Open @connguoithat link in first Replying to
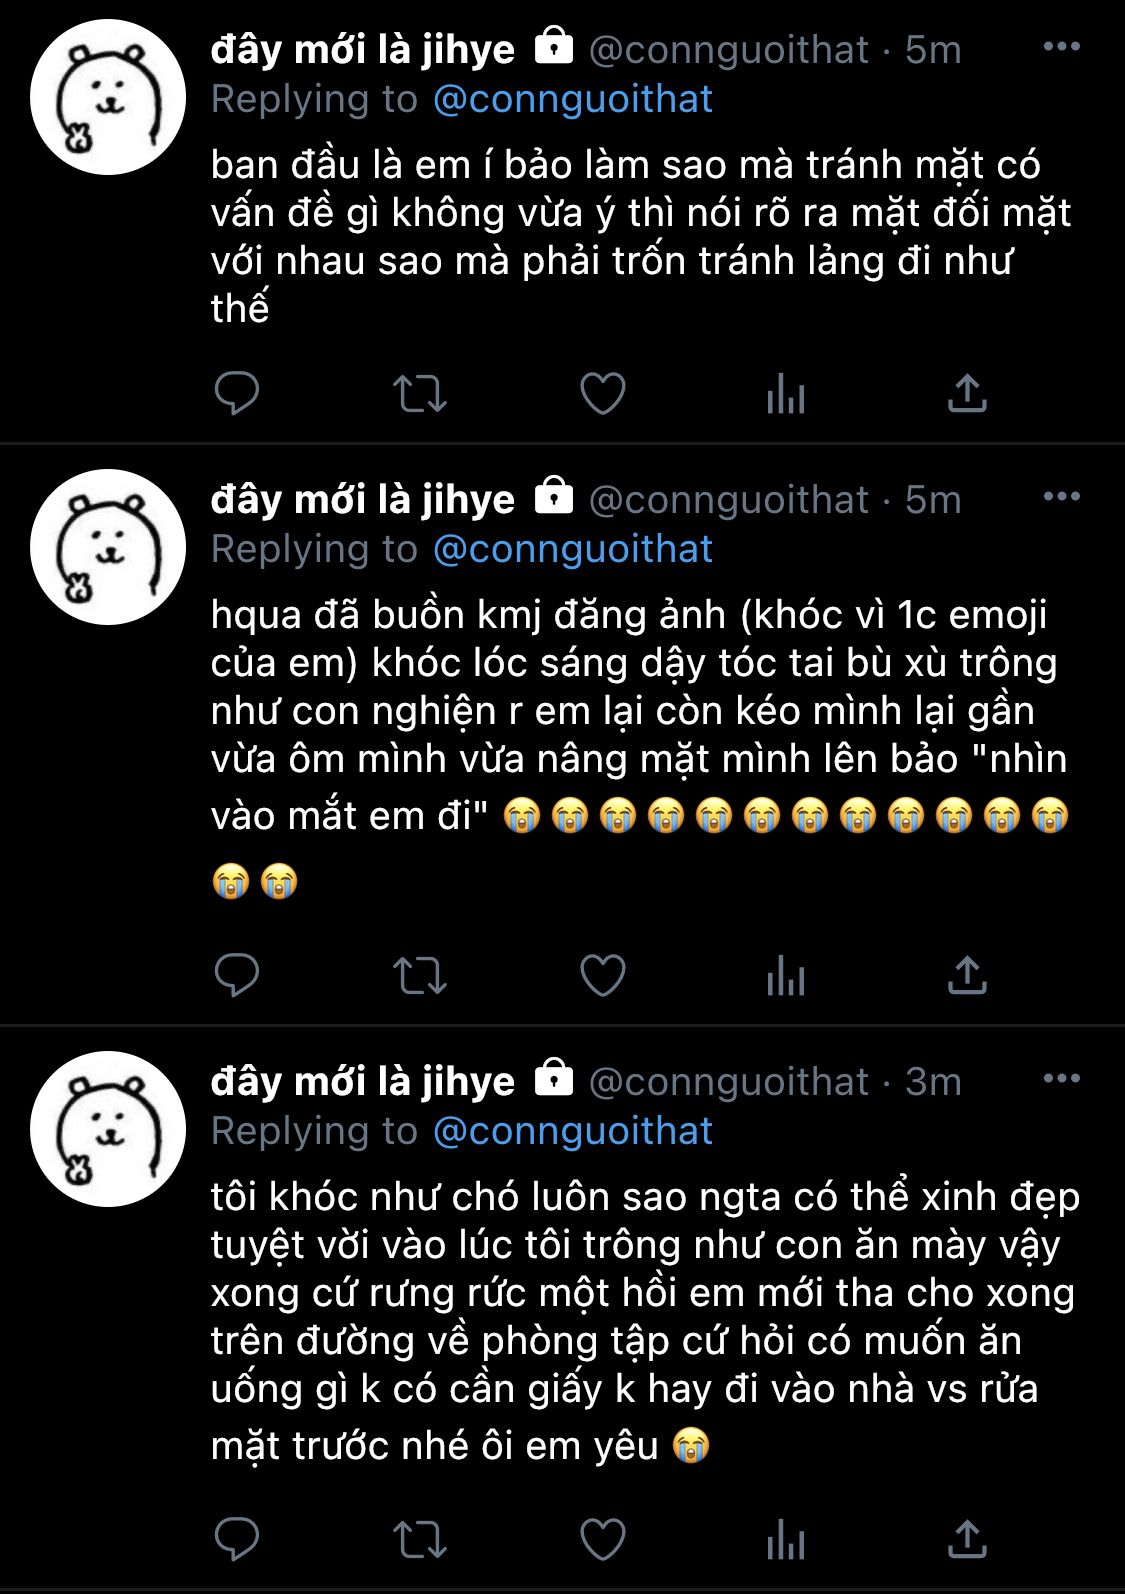This screenshot has height=1594, width=1125. coord(573,99)
